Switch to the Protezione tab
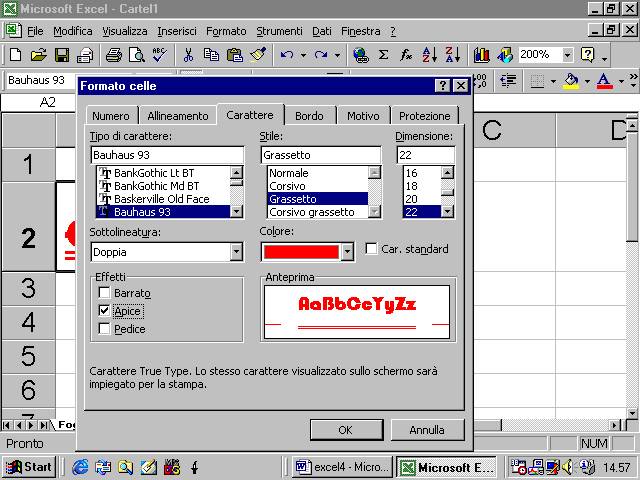This screenshot has width=640, height=480. (424, 116)
